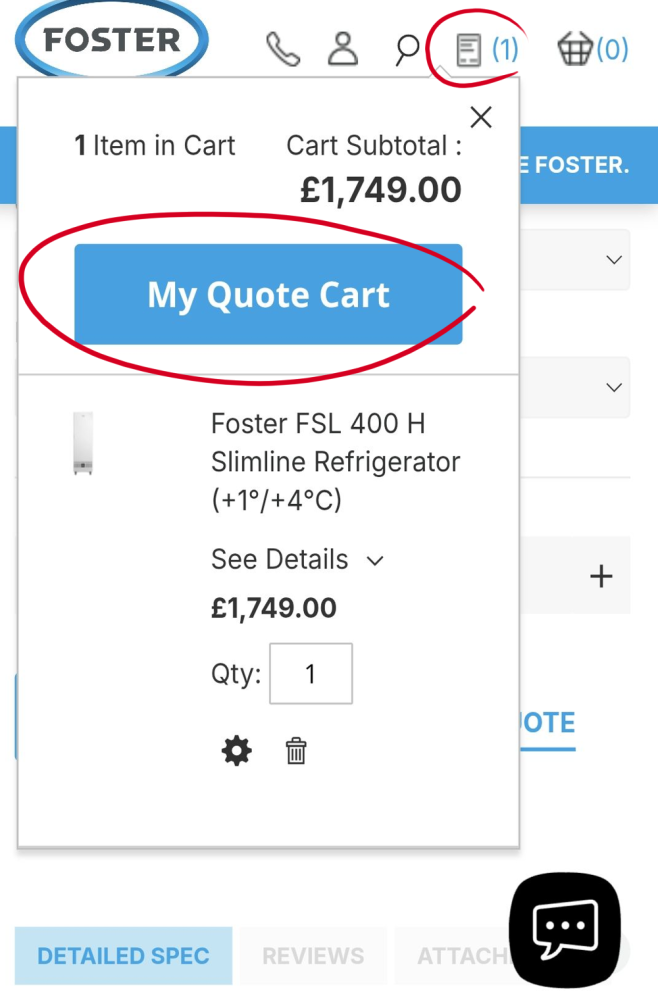Open the live chat bubble
Image resolution: width=658 pixels, height=1000 pixels.
pos(565,930)
